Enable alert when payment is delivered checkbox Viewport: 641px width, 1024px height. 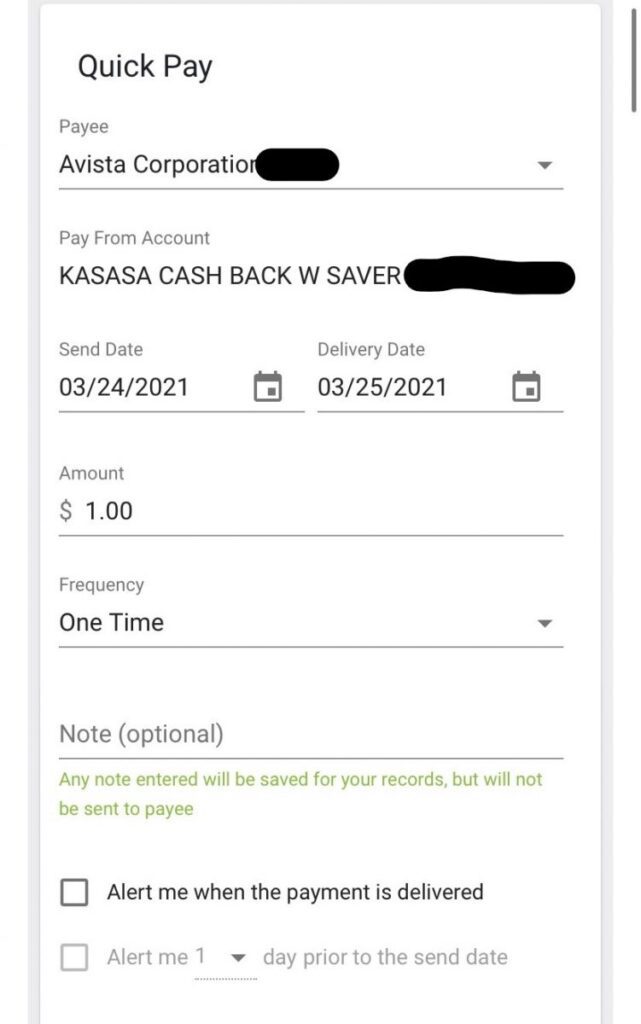tap(75, 892)
